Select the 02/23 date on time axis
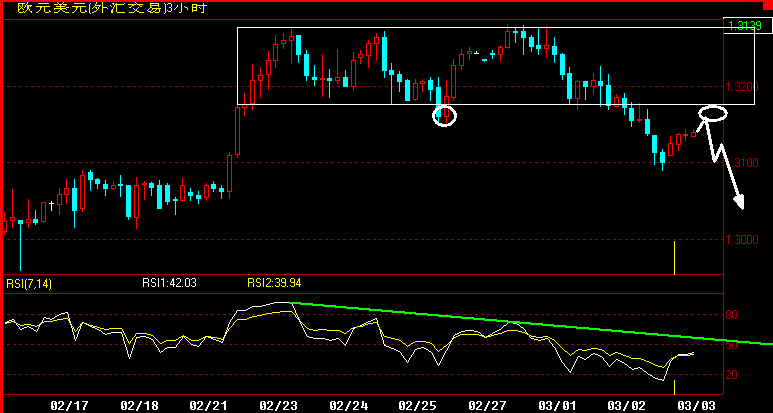773x413 pixels. pos(279,406)
